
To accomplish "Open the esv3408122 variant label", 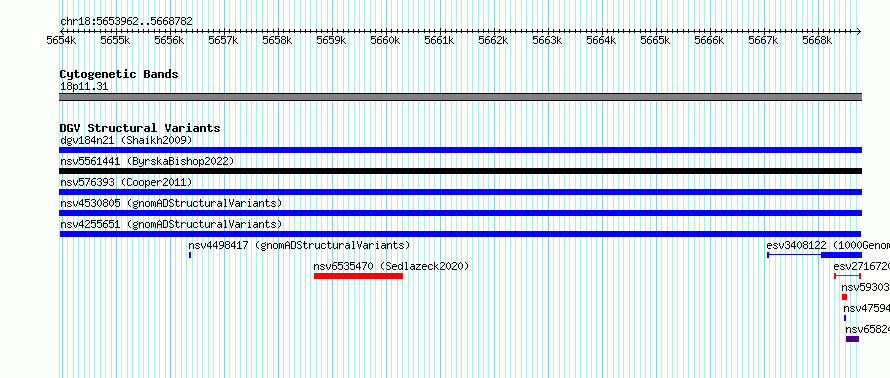I will pos(828,245).
